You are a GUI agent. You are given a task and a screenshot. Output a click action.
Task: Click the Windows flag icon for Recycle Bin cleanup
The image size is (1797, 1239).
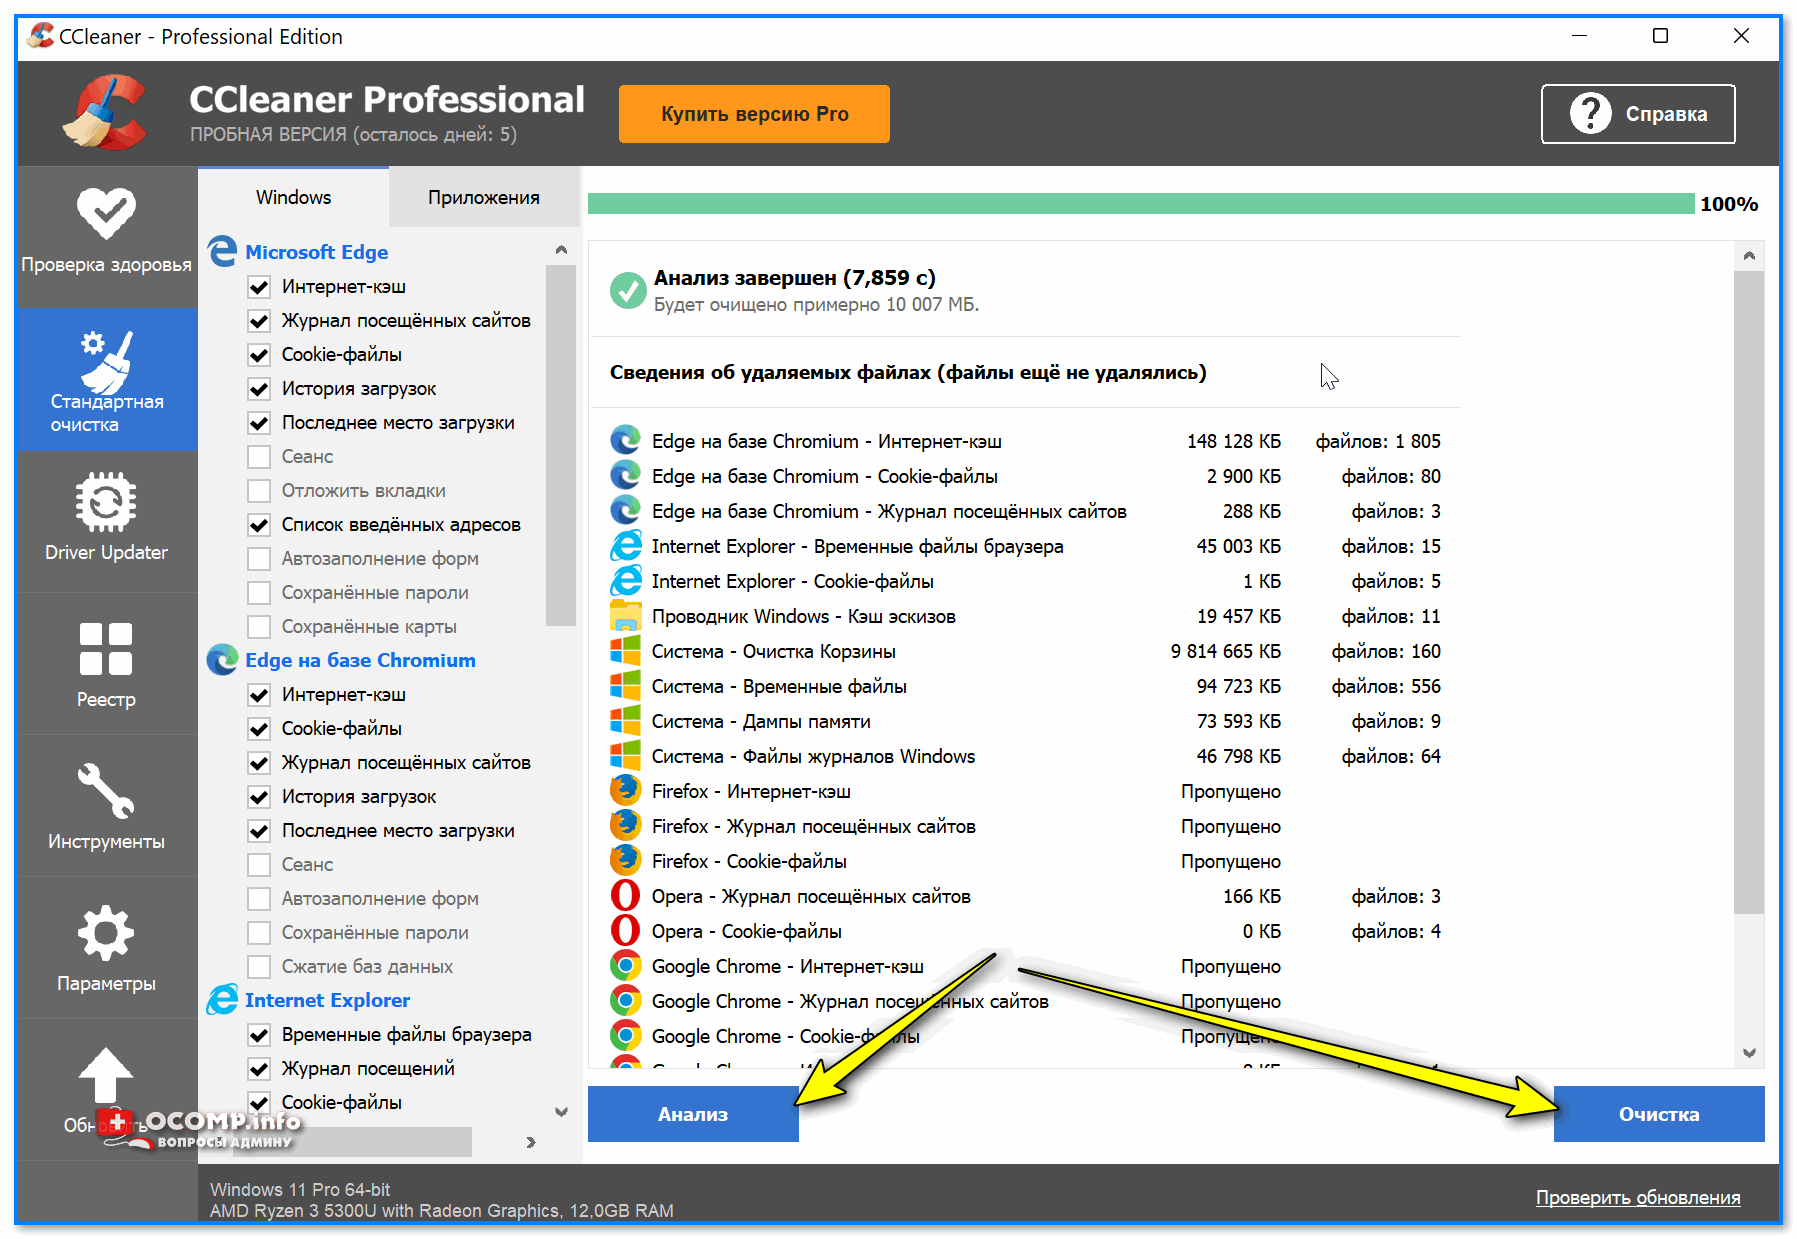pos(626,651)
